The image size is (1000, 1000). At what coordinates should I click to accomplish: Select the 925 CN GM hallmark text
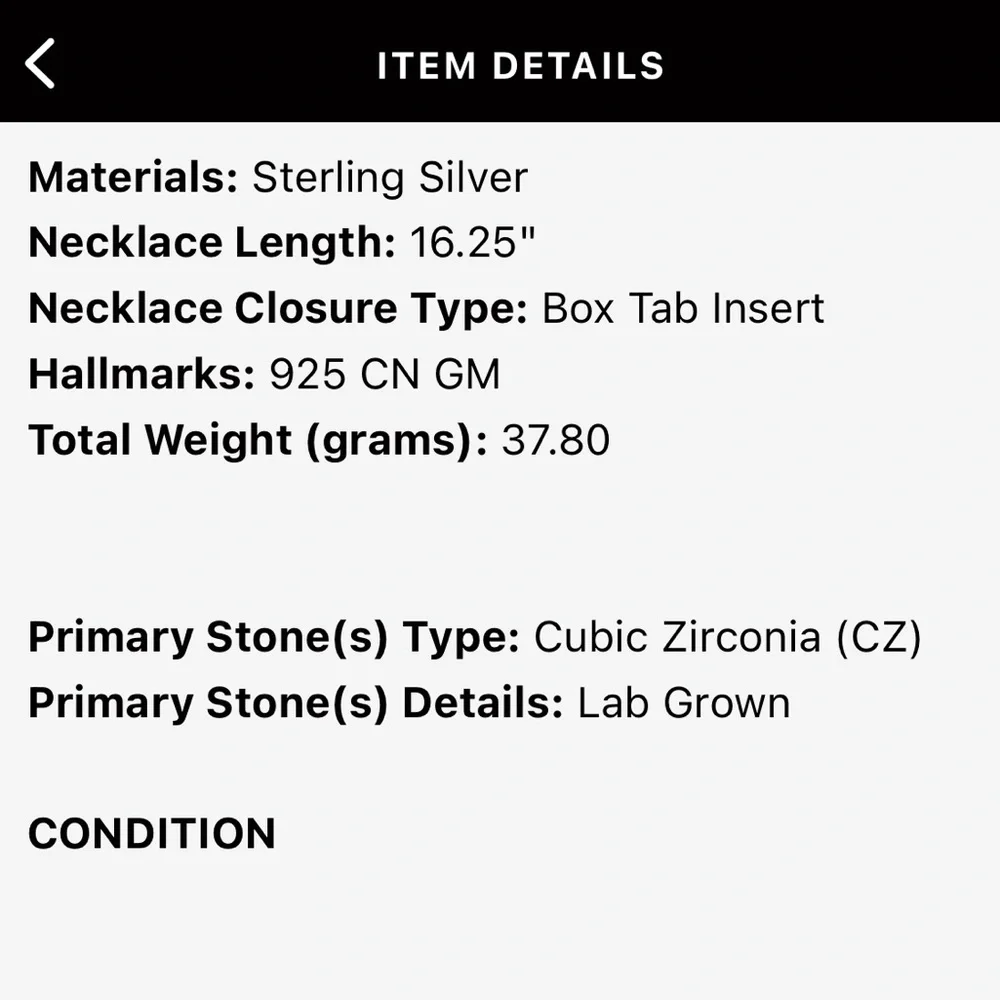(383, 373)
